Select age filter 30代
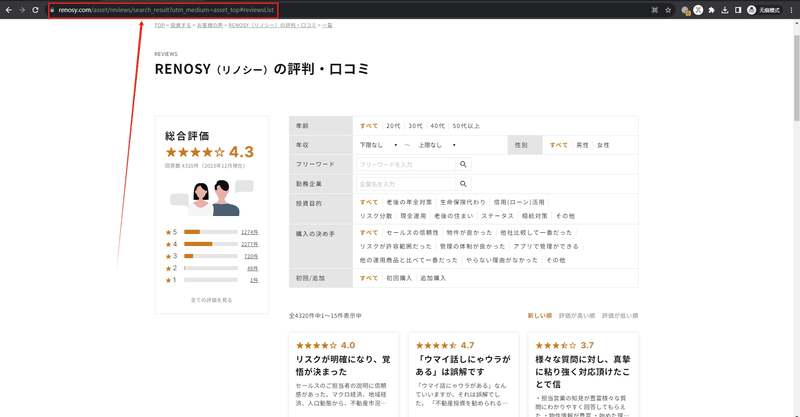The height and width of the screenshot is (417, 800). [415, 126]
